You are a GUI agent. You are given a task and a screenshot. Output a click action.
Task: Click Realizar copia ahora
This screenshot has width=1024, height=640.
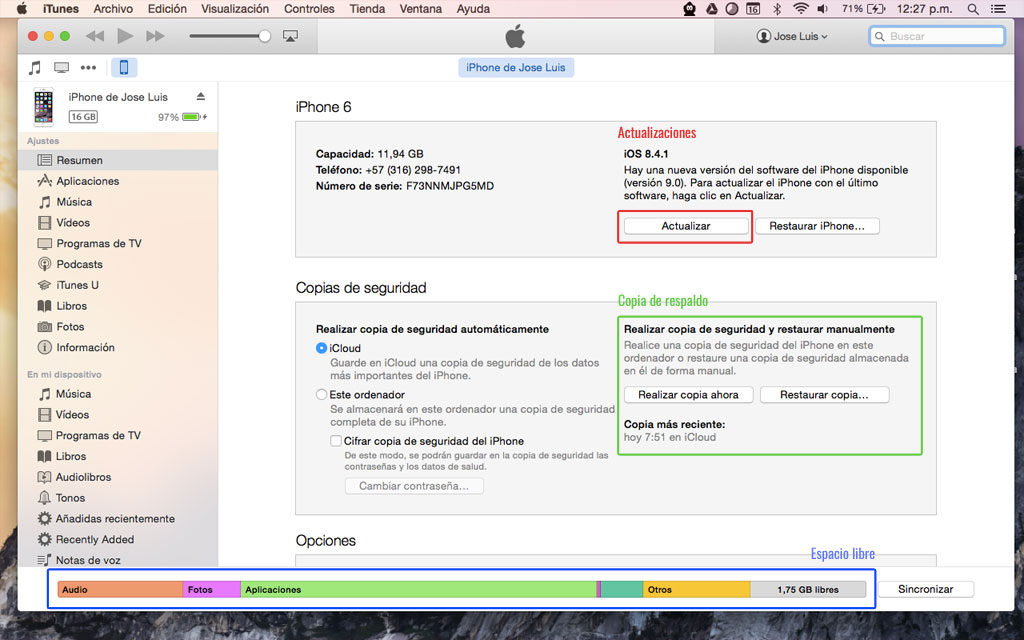[688, 394]
